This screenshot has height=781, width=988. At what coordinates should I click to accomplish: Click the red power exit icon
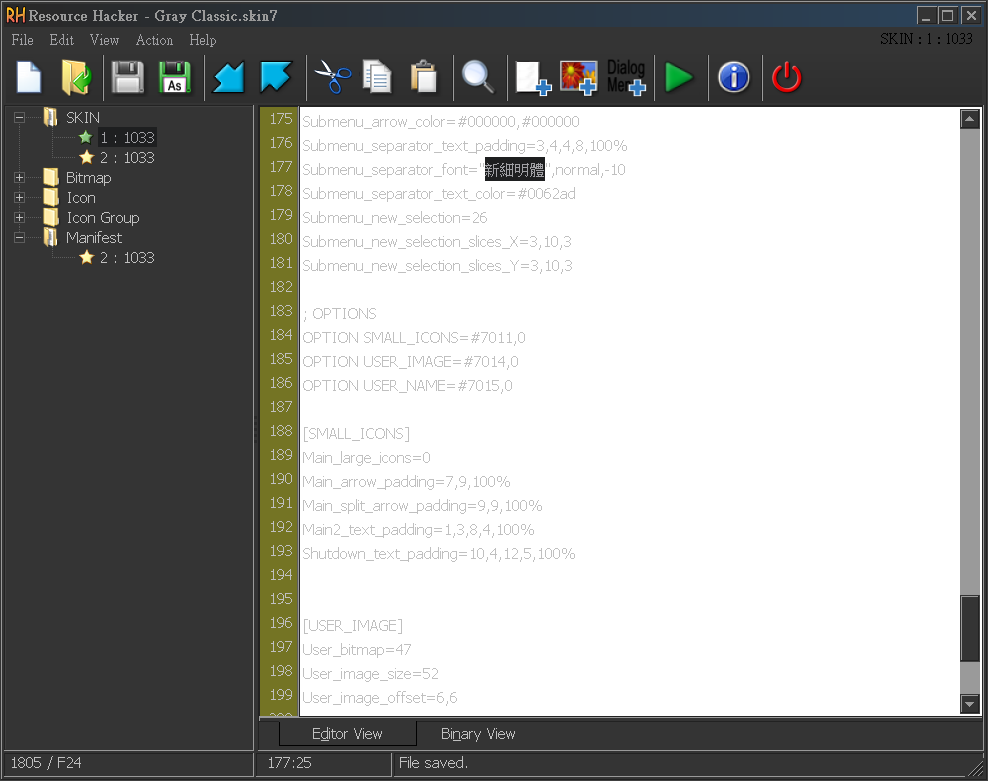pyautogui.click(x=787, y=78)
